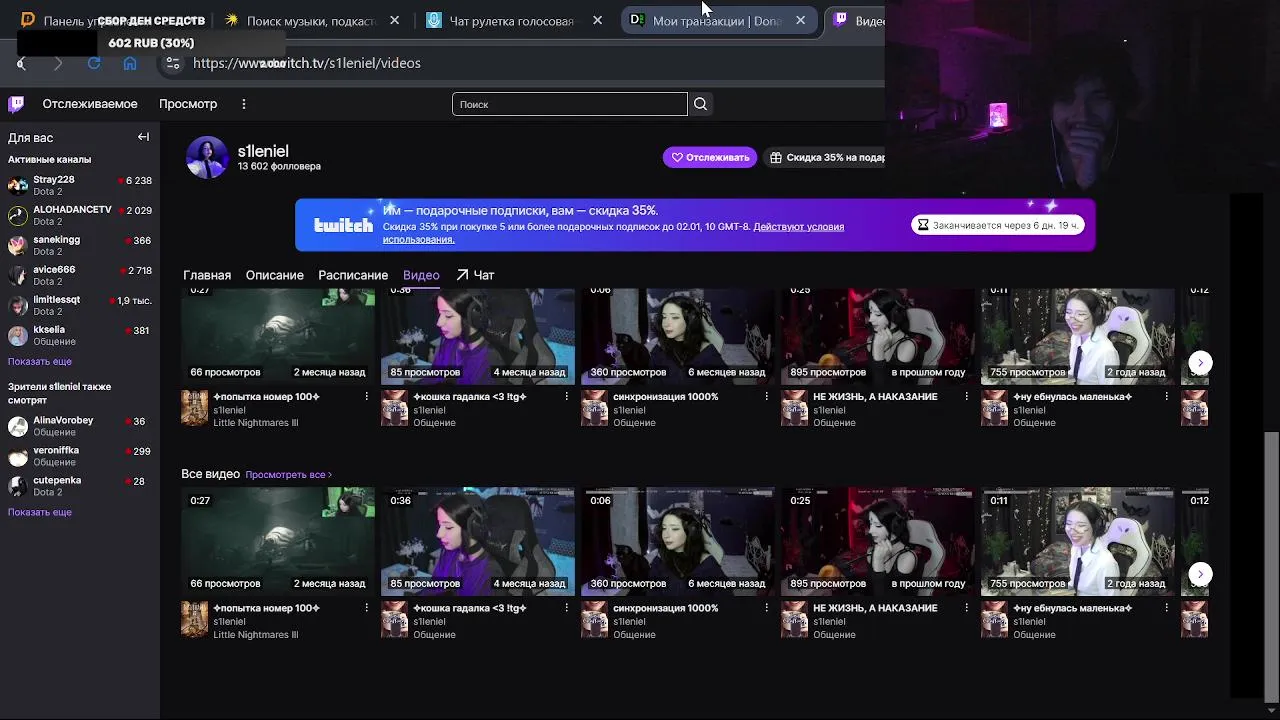Open kkselia channel in sidebar
1280x720 pixels.
click(x=80, y=335)
